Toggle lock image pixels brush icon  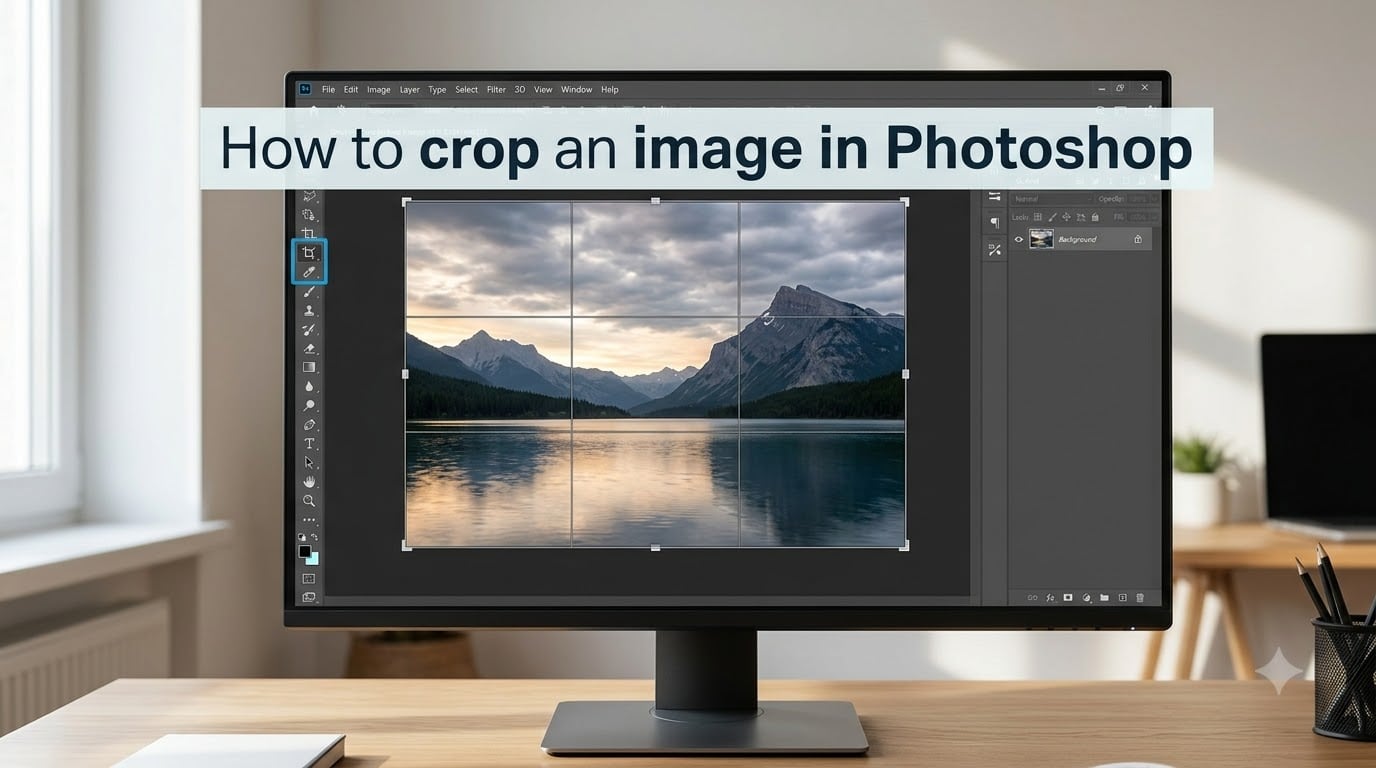(x=1052, y=217)
